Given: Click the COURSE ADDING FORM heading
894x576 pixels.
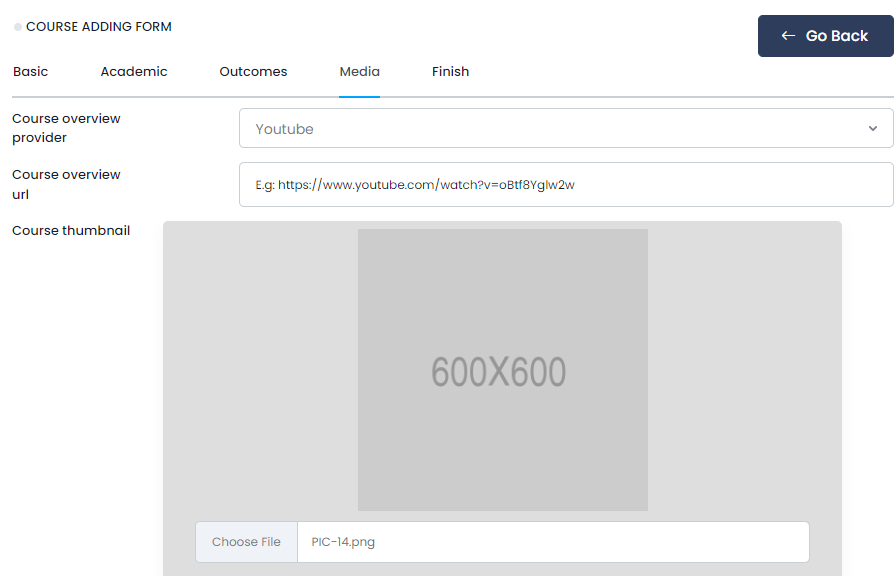Looking at the screenshot, I should (x=98, y=27).
